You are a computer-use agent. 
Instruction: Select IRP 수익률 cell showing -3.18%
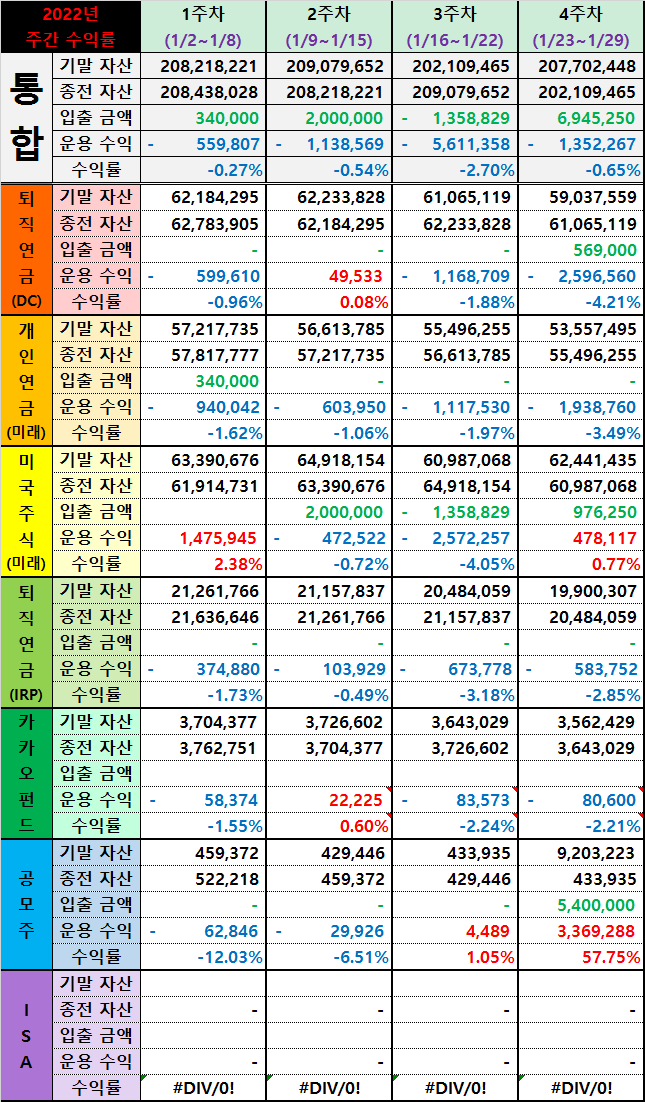click(455, 696)
